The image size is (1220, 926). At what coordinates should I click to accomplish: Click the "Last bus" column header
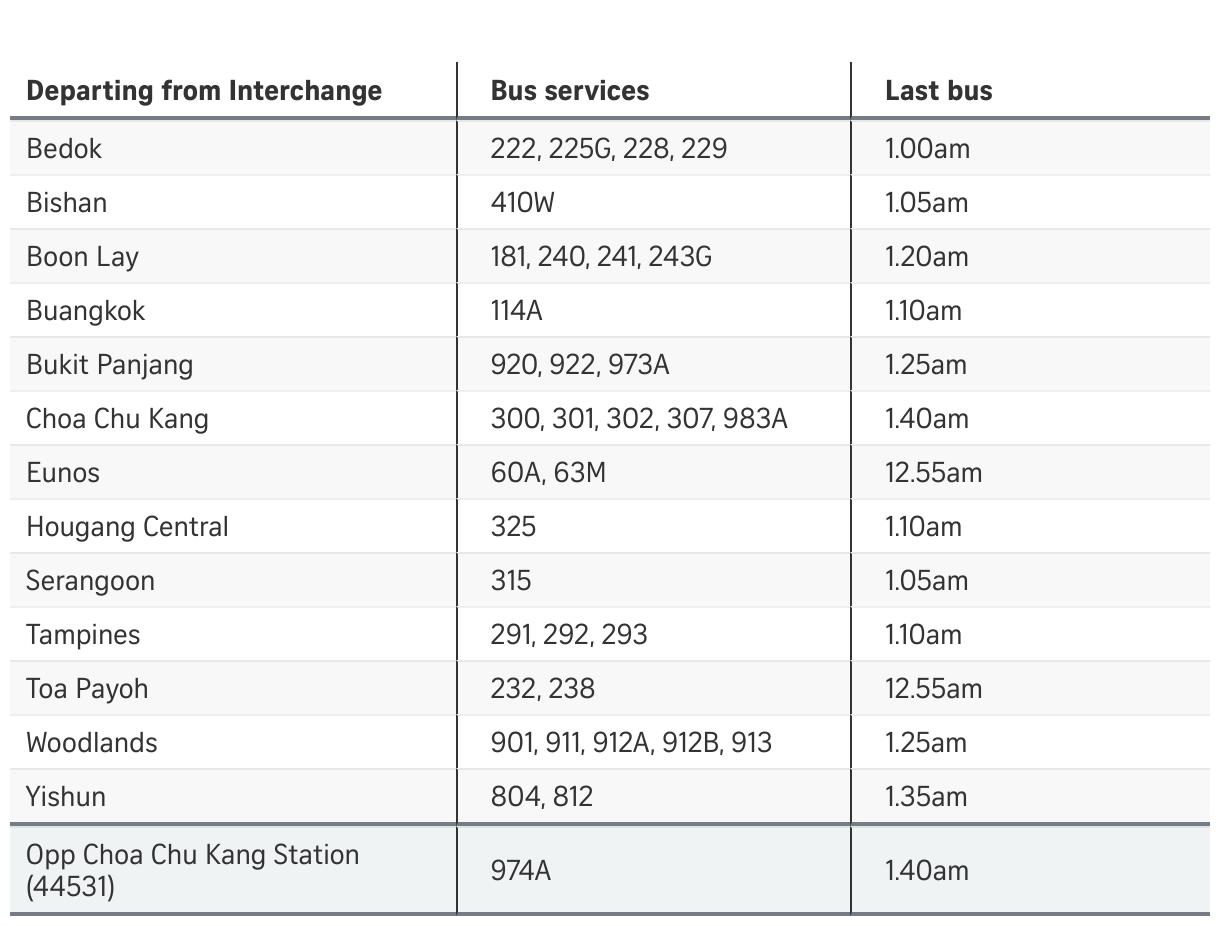click(939, 91)
